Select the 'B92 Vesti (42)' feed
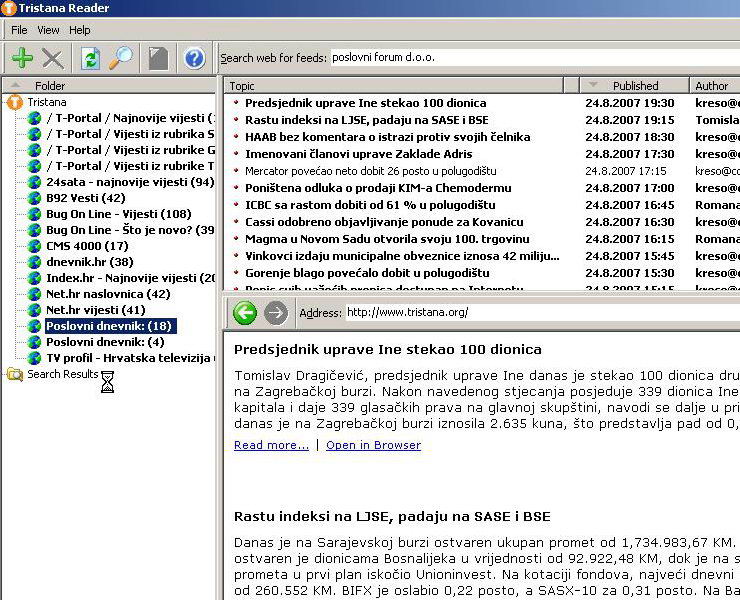The width and height of the screenshot is (740, 600). (85, 198)
